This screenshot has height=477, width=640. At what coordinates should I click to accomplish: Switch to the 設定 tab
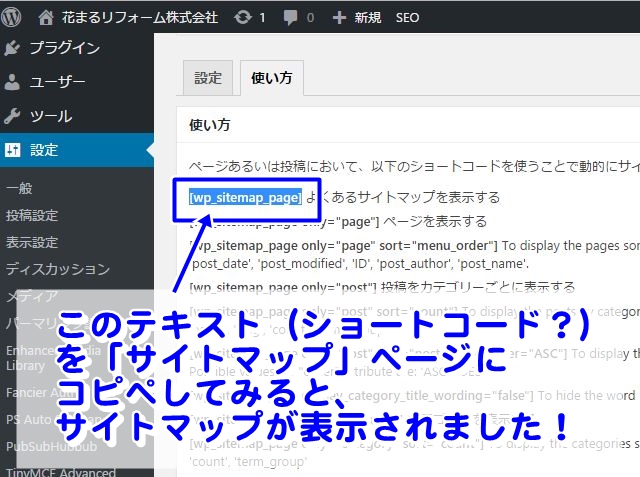(x=208, y=78)
